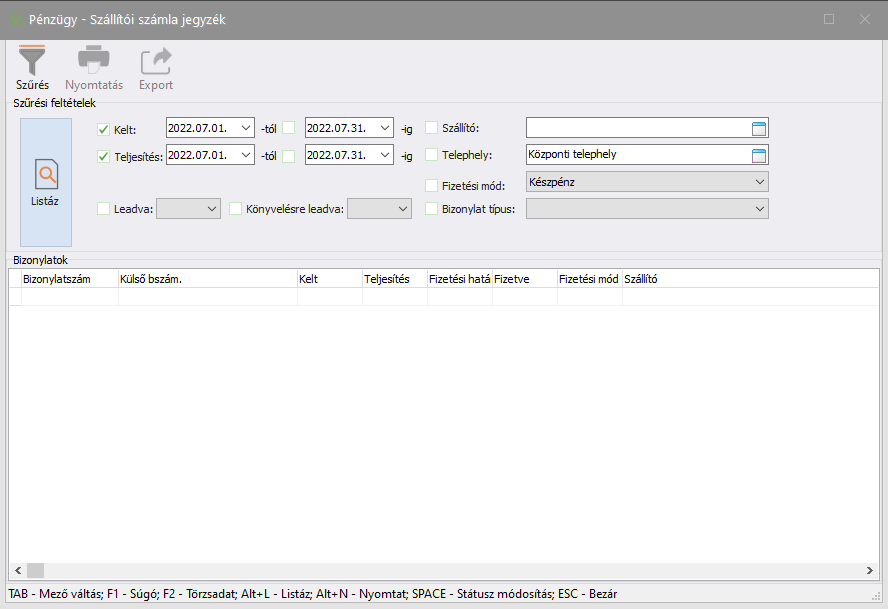The height and width of the screenshot is (609, 888).
Task: Click the Export arrow icon
Action: click(156, 62)
